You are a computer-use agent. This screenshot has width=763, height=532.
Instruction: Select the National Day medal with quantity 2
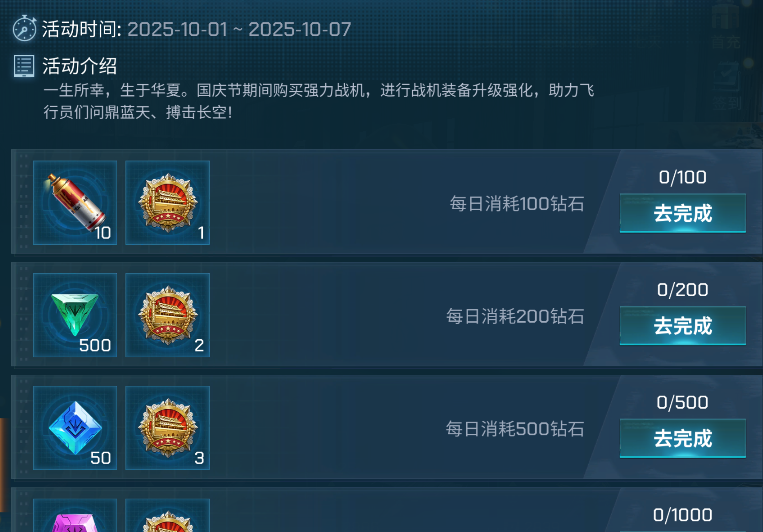(x=167, y=315)
